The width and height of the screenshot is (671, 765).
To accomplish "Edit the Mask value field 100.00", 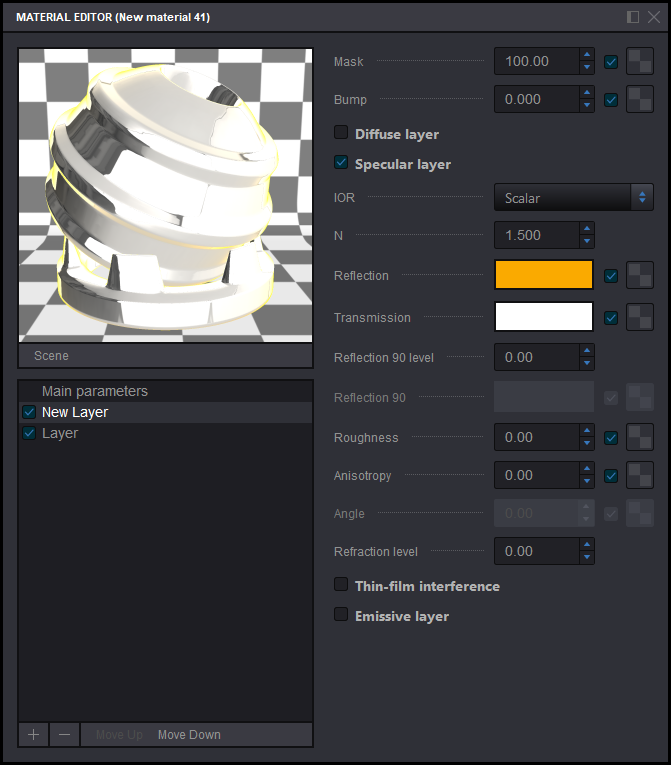I will point(537,61).
